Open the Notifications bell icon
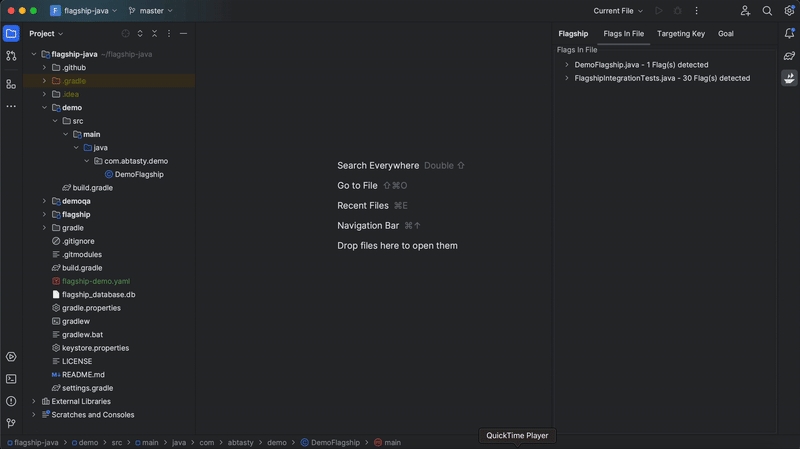 click(789, 33)
